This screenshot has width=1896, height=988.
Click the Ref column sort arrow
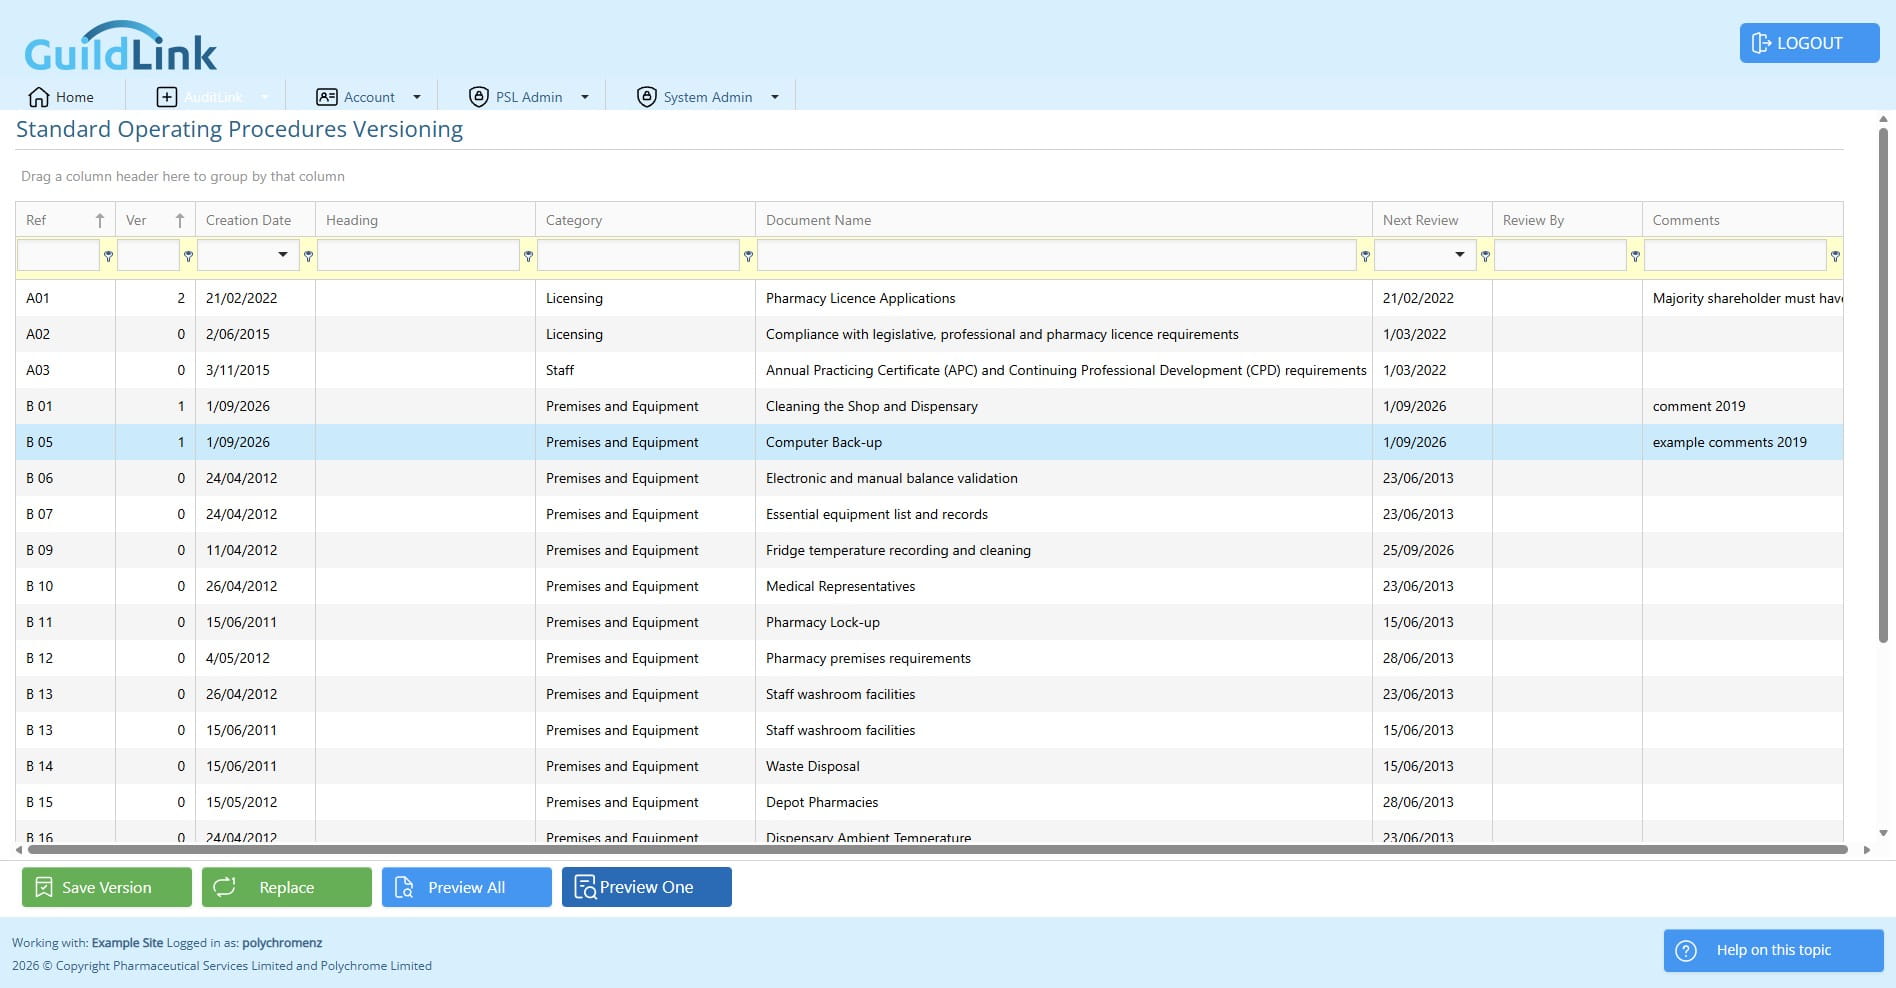pos(100,220)
